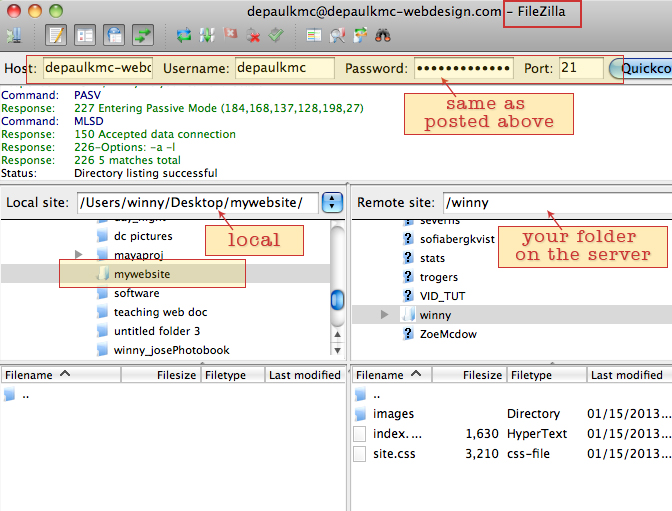The image size is (672, 511).
Task: Sort local files by Last modified column
Action: [x=305, y=375]
